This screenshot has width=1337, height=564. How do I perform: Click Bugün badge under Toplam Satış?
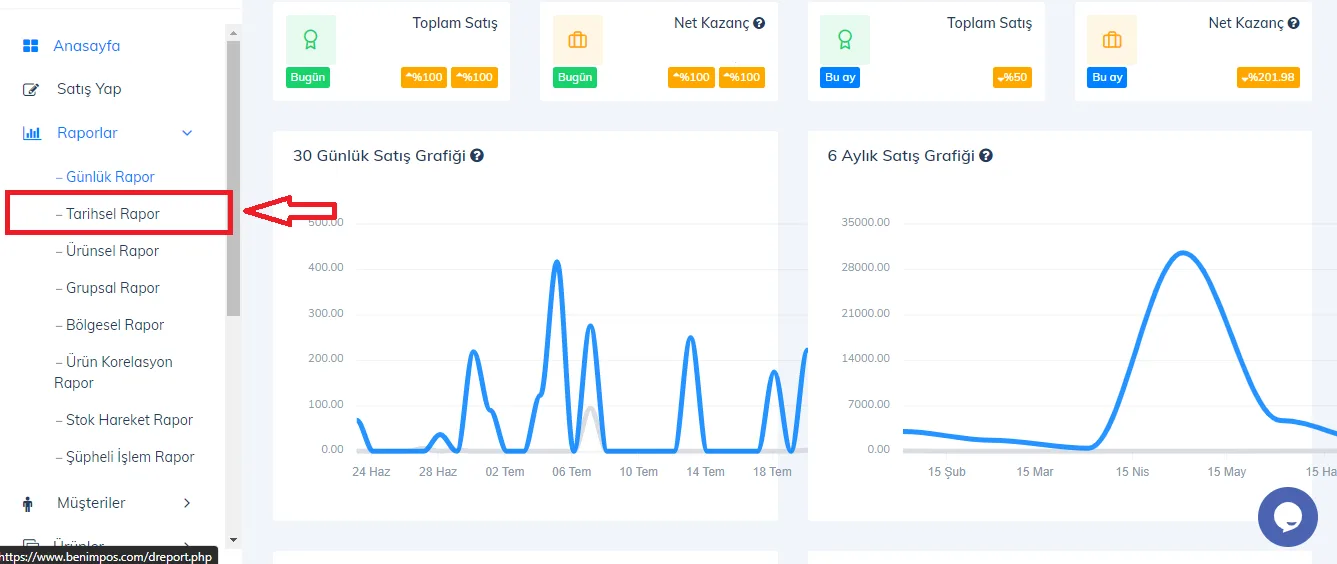[x=308, y=77]
